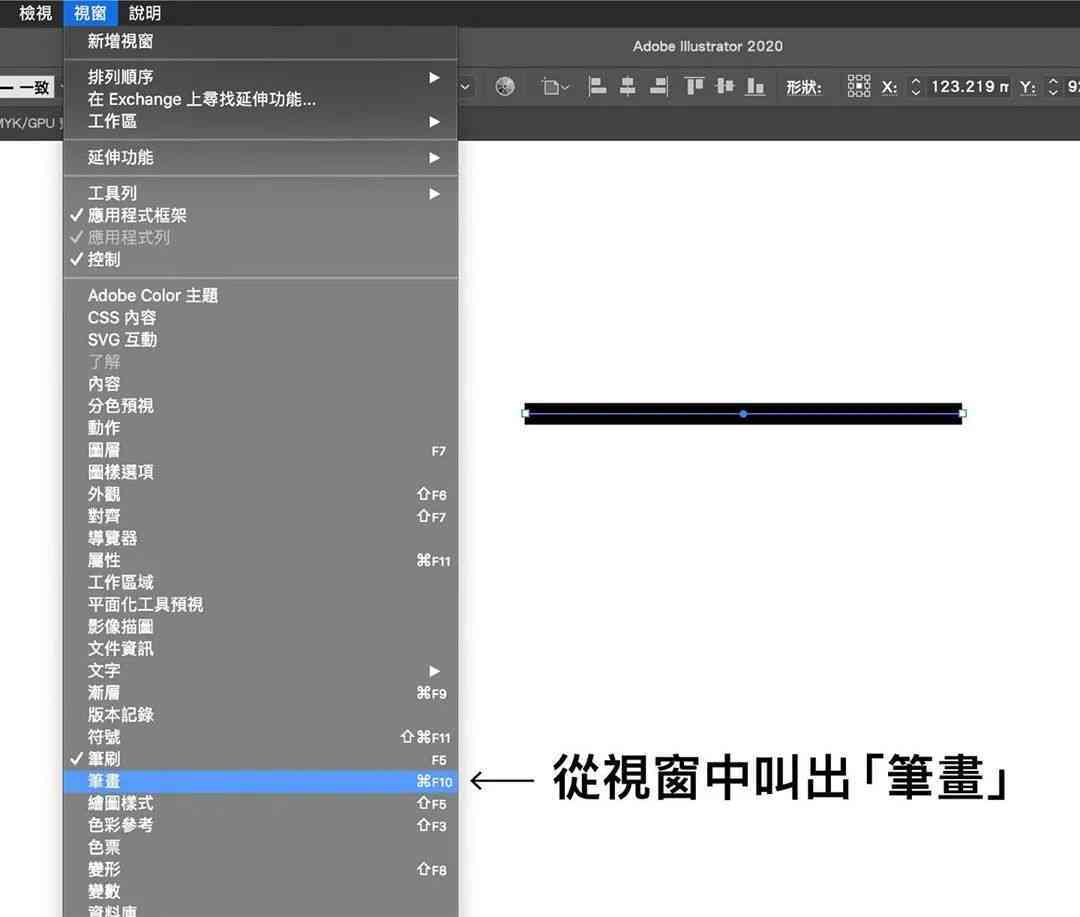Open the 屬性 panel item
1080x917 pixels.
260,561
